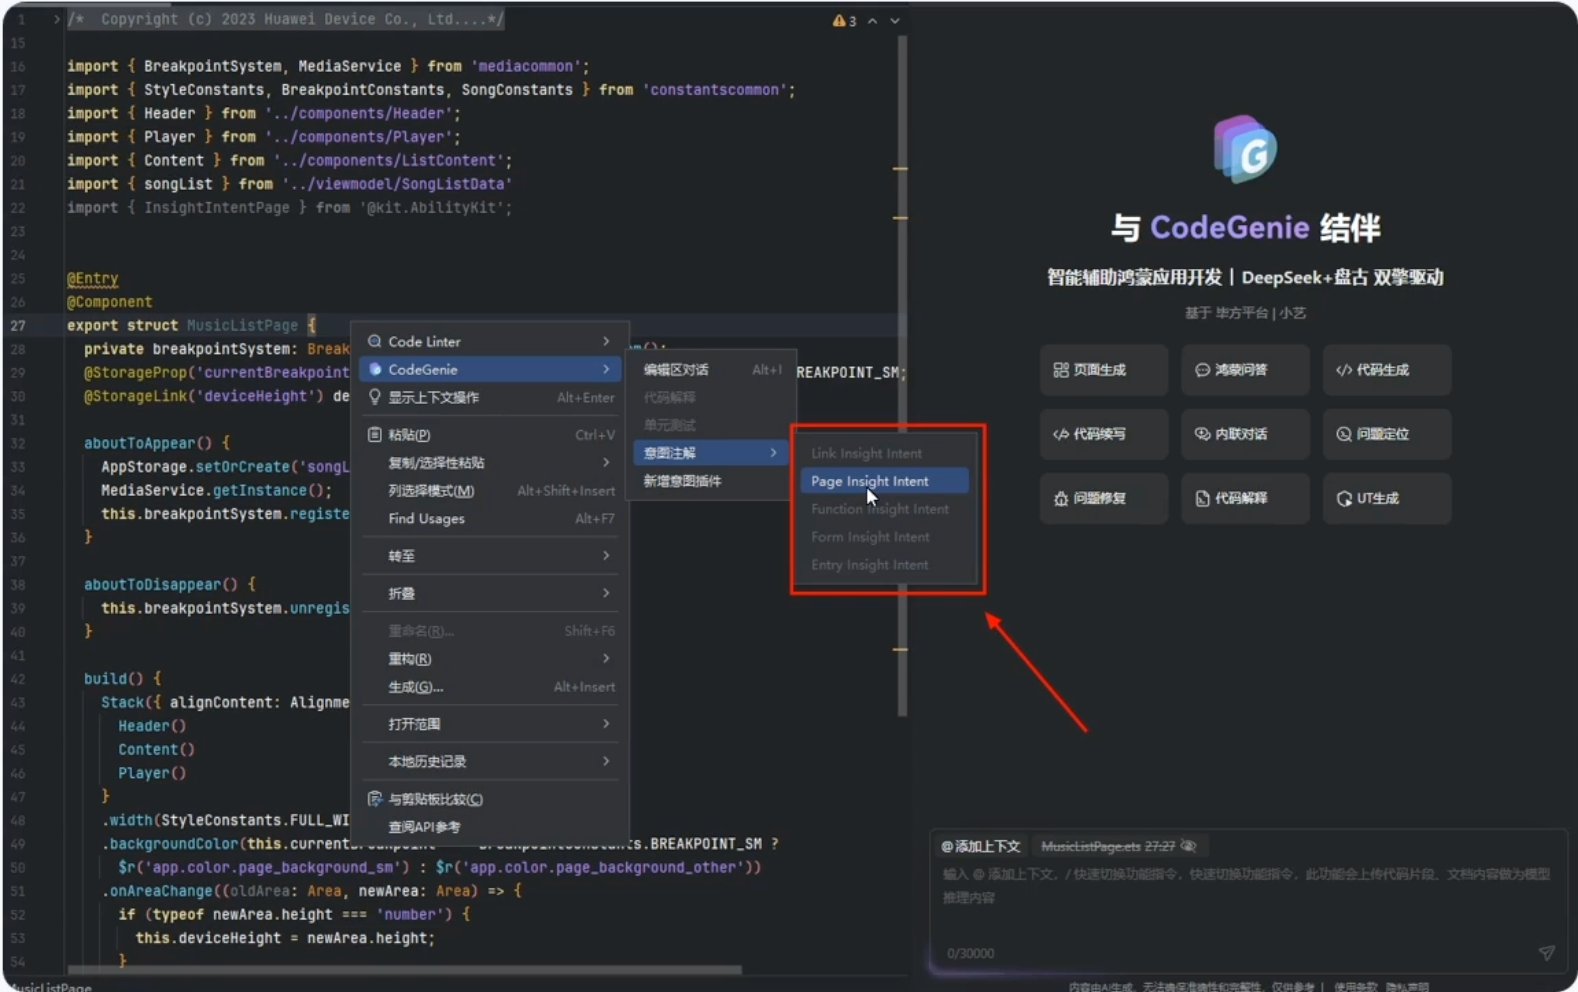Click 粘贴(P) paste menu entry

pos(490,435)
